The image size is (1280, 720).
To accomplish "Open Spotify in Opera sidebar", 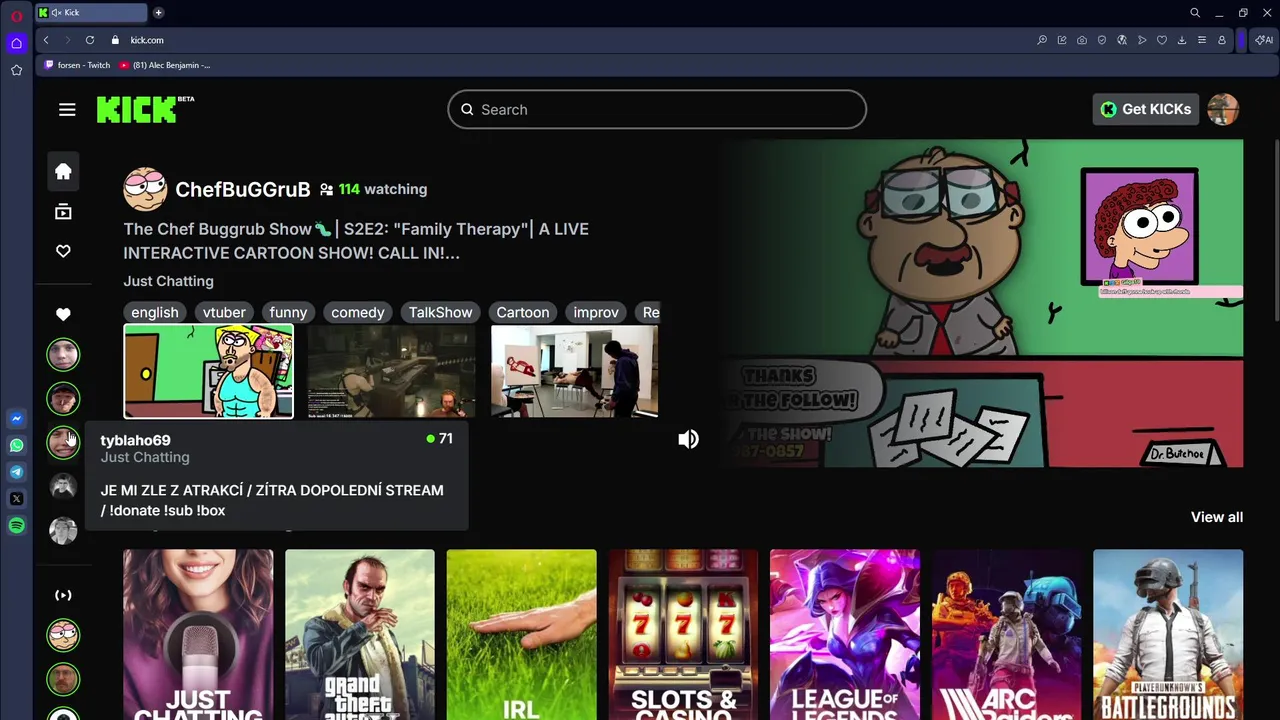I will (x=16, y=525).
